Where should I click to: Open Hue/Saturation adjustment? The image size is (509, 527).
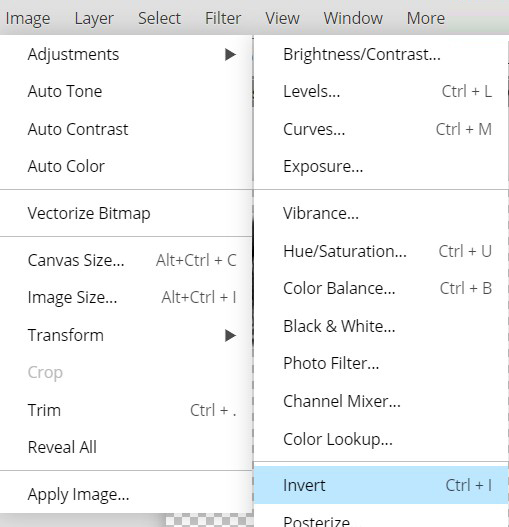click(x=381, y=251)
